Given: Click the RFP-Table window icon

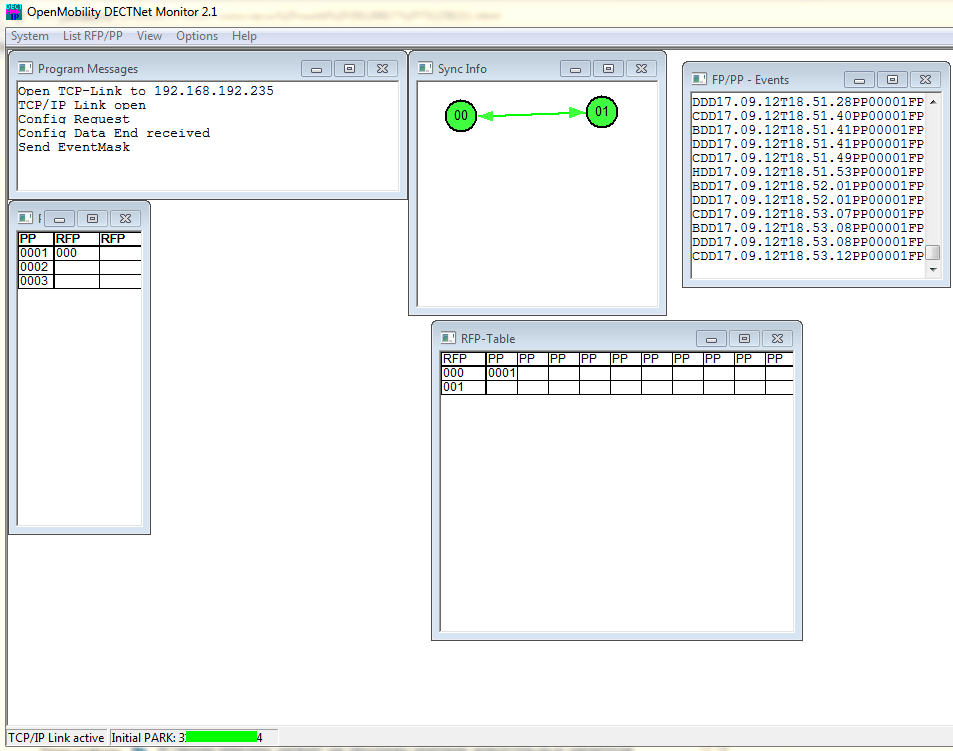Looking at the screenshot, I should (448, 338).
